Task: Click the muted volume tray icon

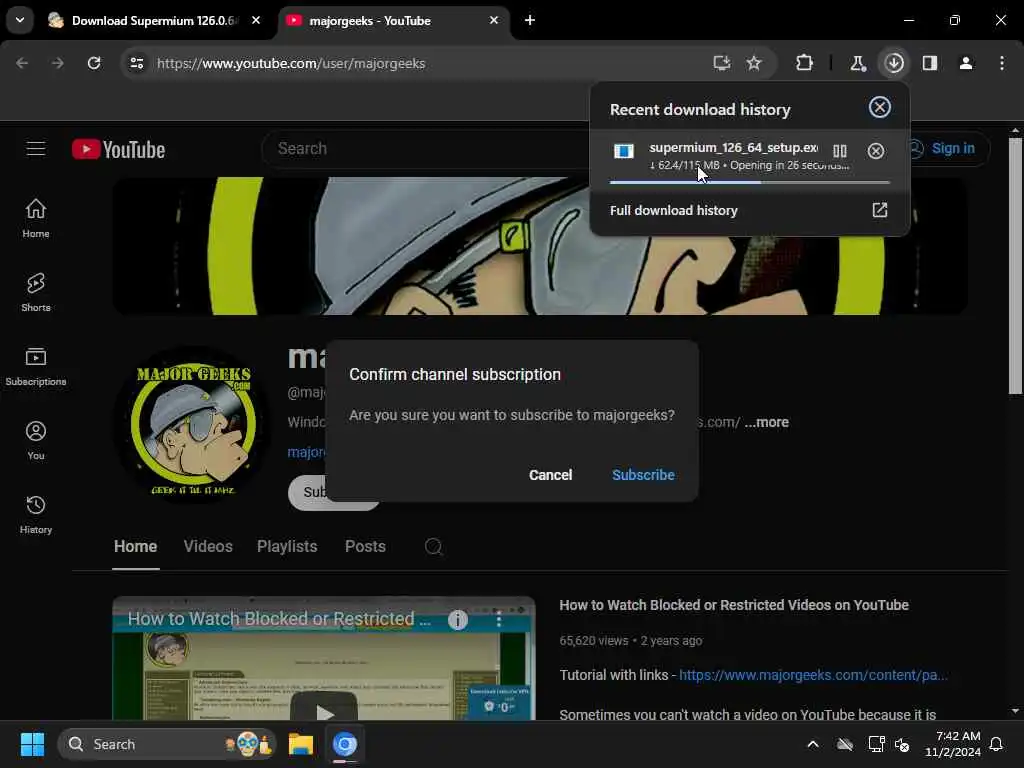Action: pyautogui.click(x=903, y=744)
